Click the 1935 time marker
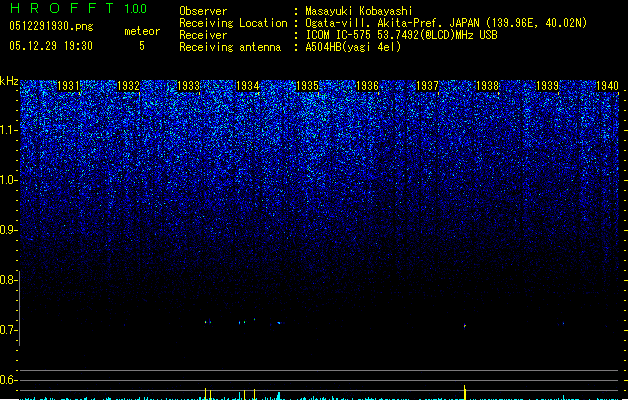This screenshot has width=629, height=400. [x=307, y=86]
